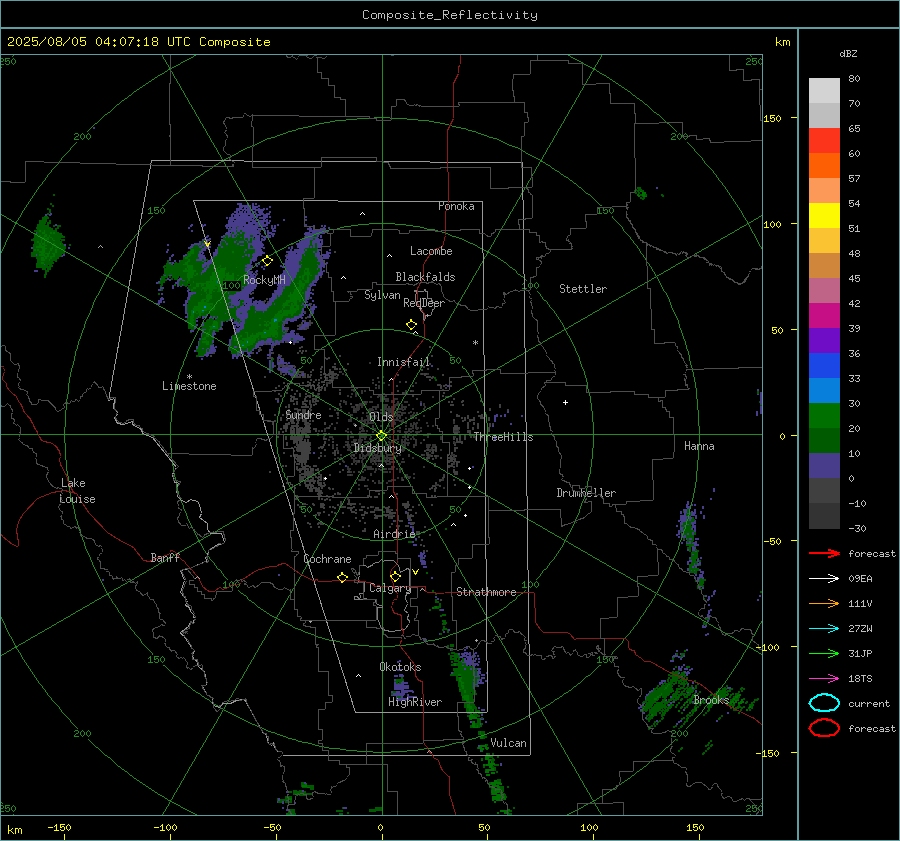
Task: Click the orange 111V arrow icon
Action: pyautogui.click(x=824, y=603)
